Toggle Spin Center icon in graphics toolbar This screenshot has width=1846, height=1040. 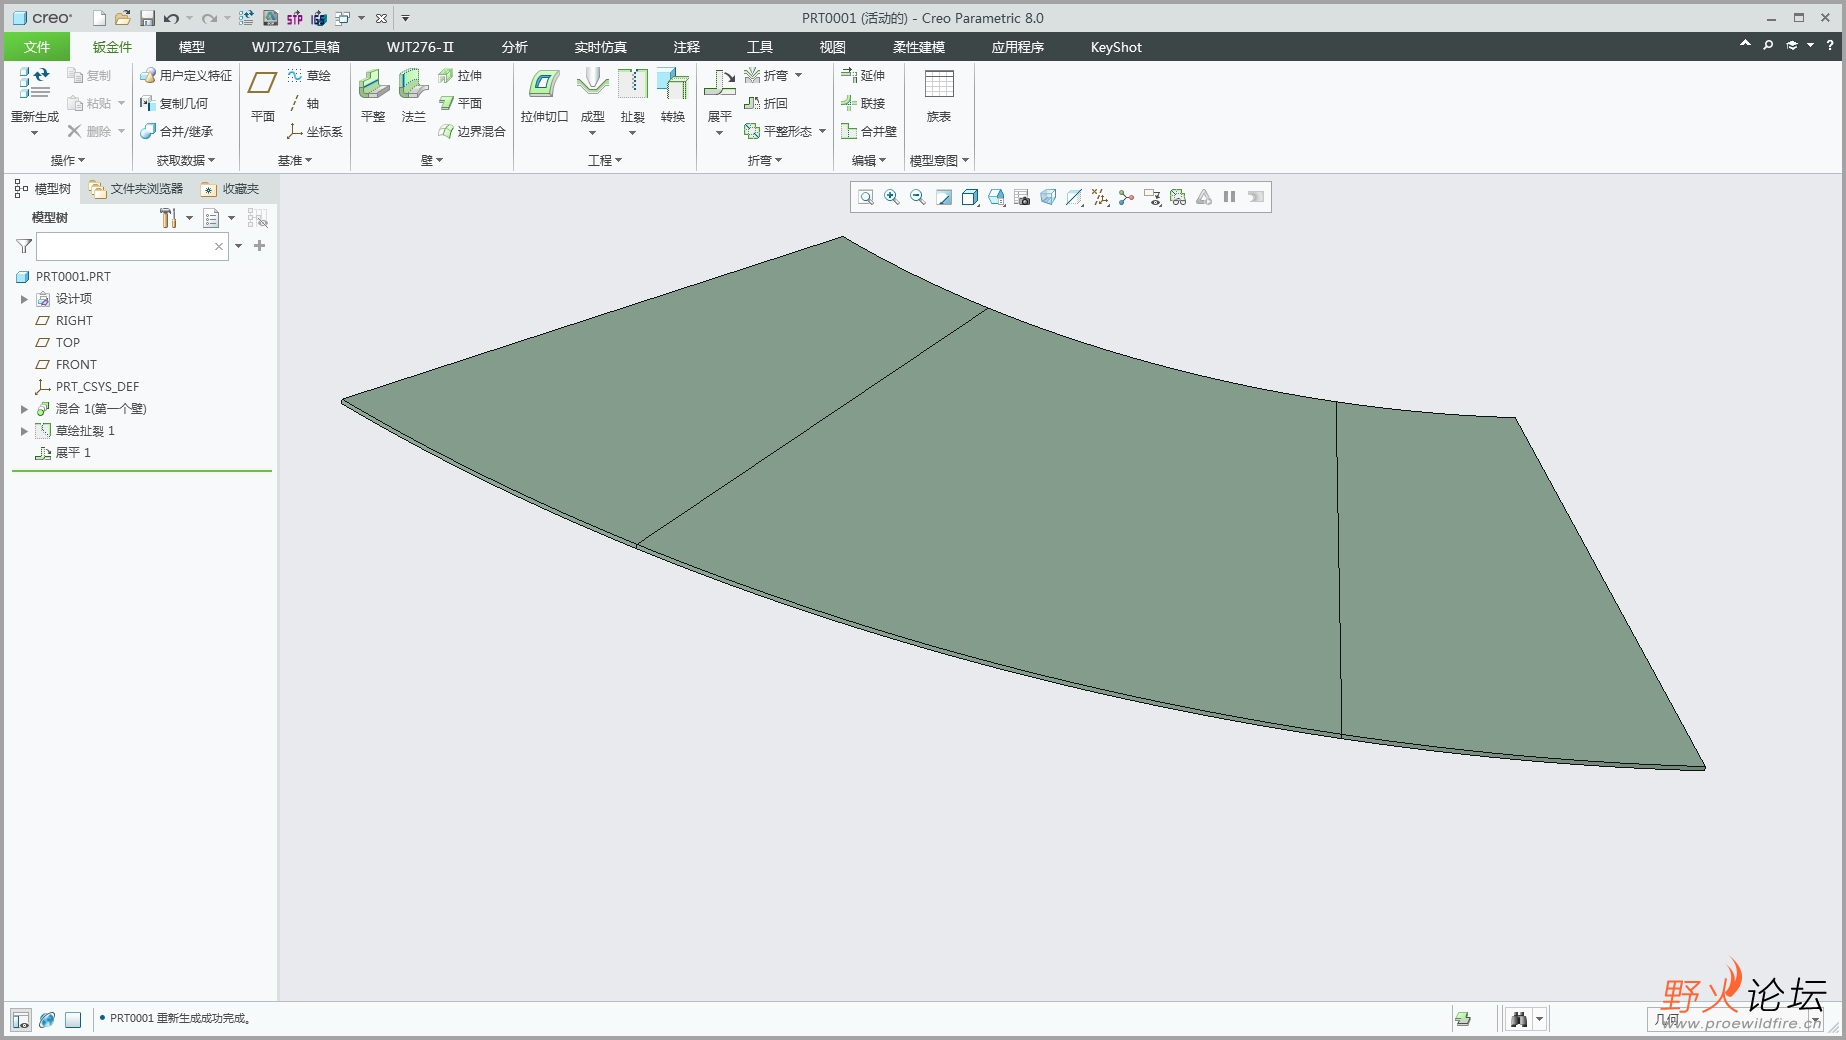click(x=1126, y=197)
